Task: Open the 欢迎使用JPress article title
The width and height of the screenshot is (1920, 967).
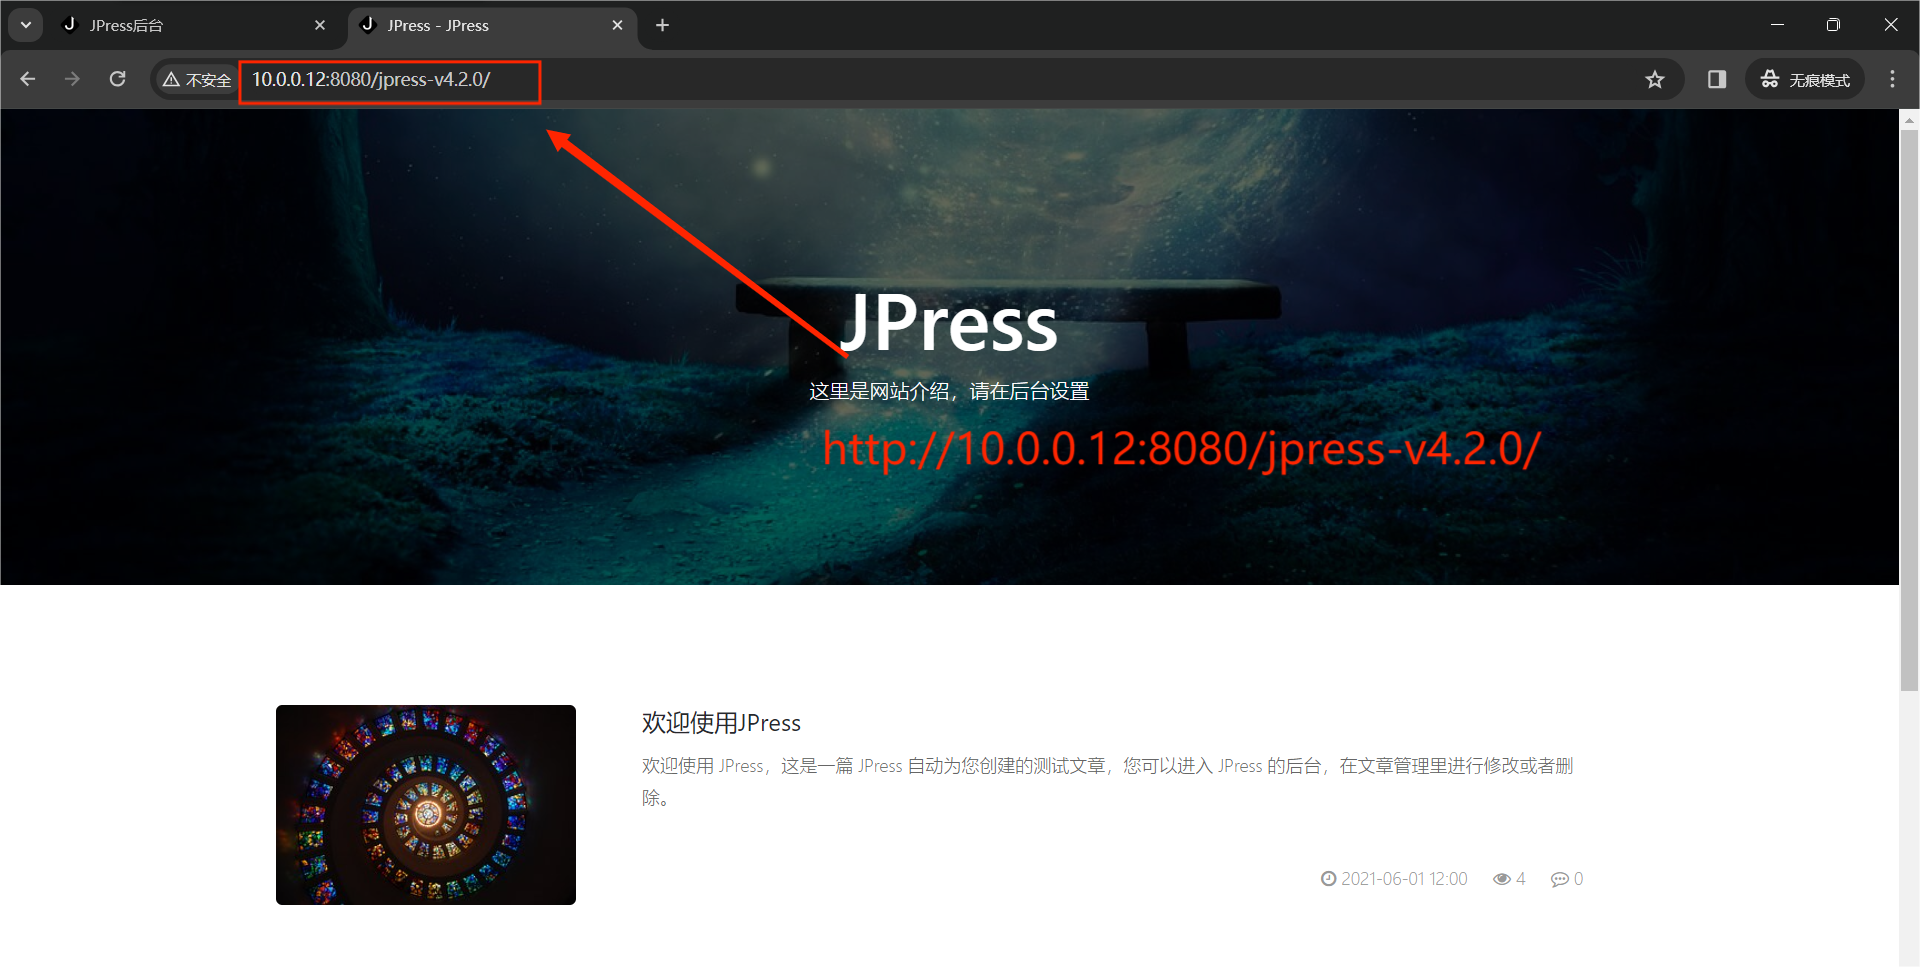Action: (x=721, y=723)
